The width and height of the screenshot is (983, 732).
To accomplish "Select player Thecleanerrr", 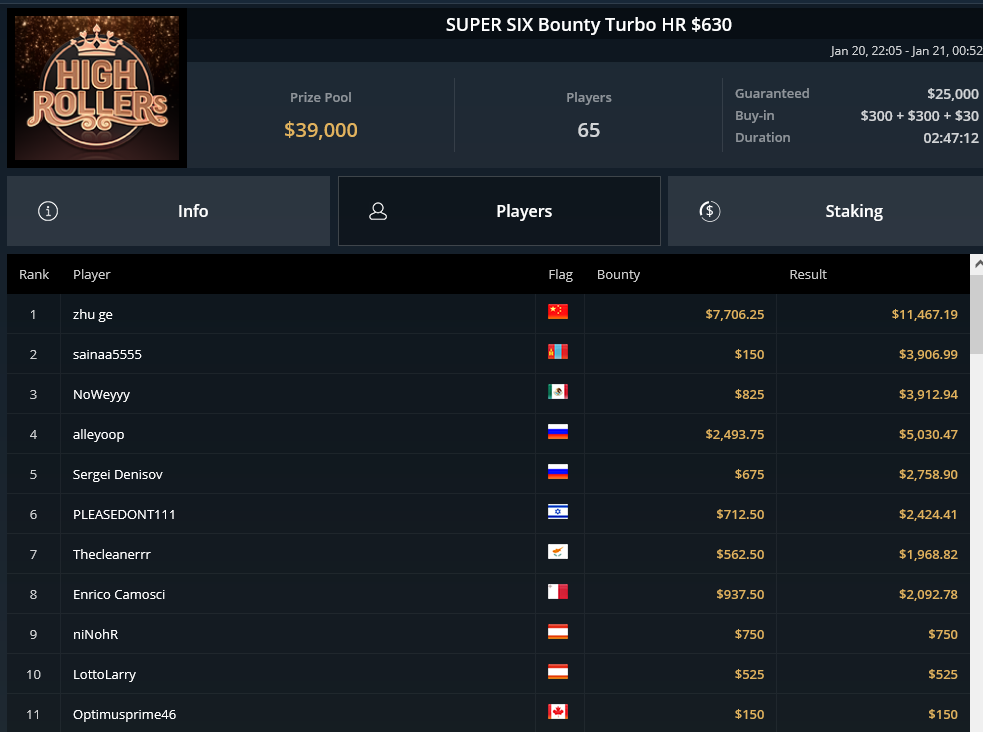I will tap(112, 555).
